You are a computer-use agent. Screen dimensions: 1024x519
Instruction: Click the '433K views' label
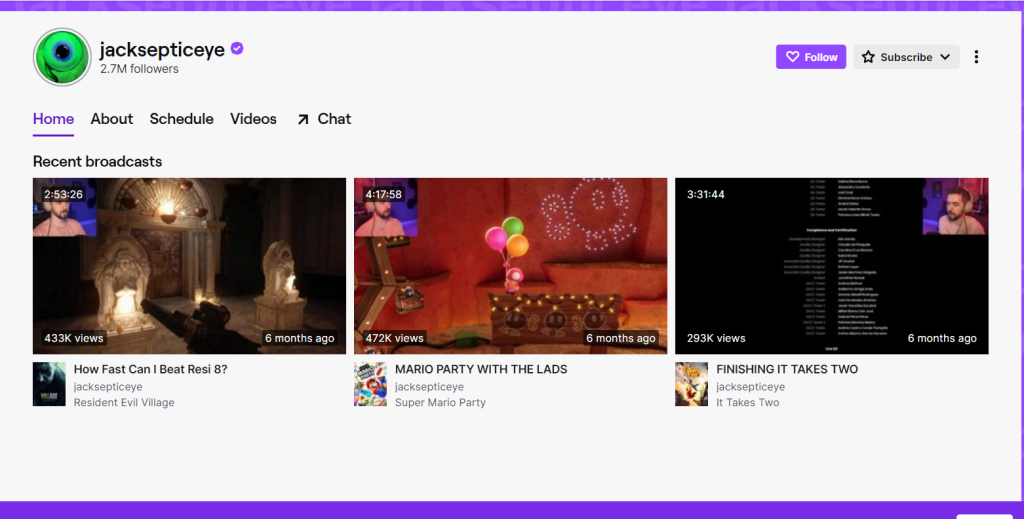click(74, 338)
